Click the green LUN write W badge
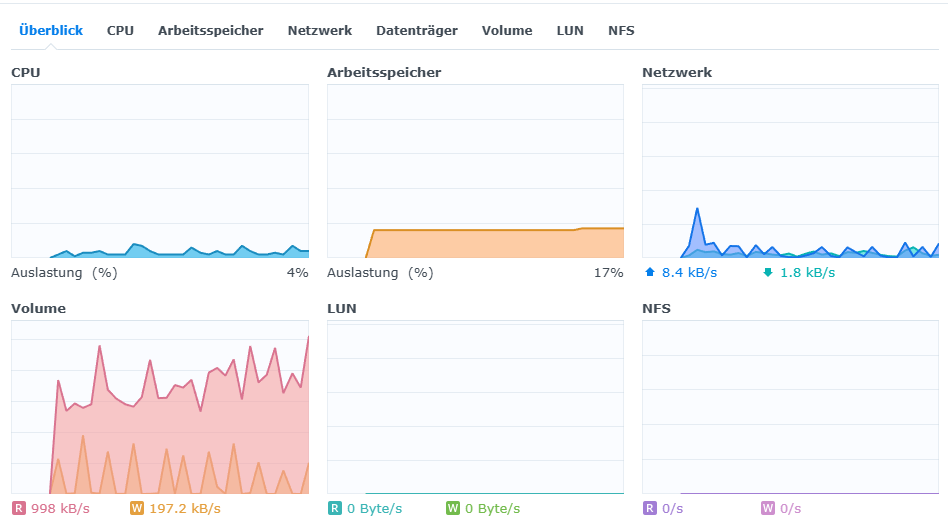948x528 pixels. 453,509
